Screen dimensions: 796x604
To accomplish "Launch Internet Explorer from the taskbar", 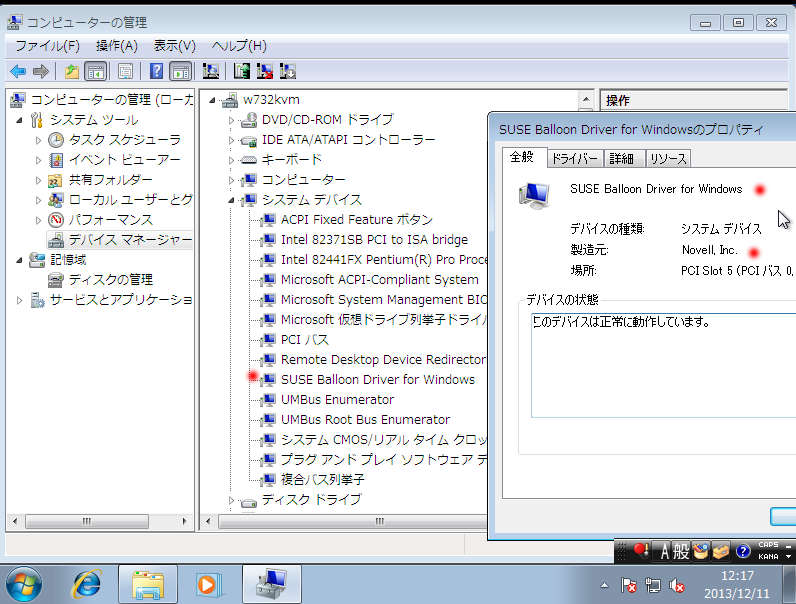I will pos(87,584).
